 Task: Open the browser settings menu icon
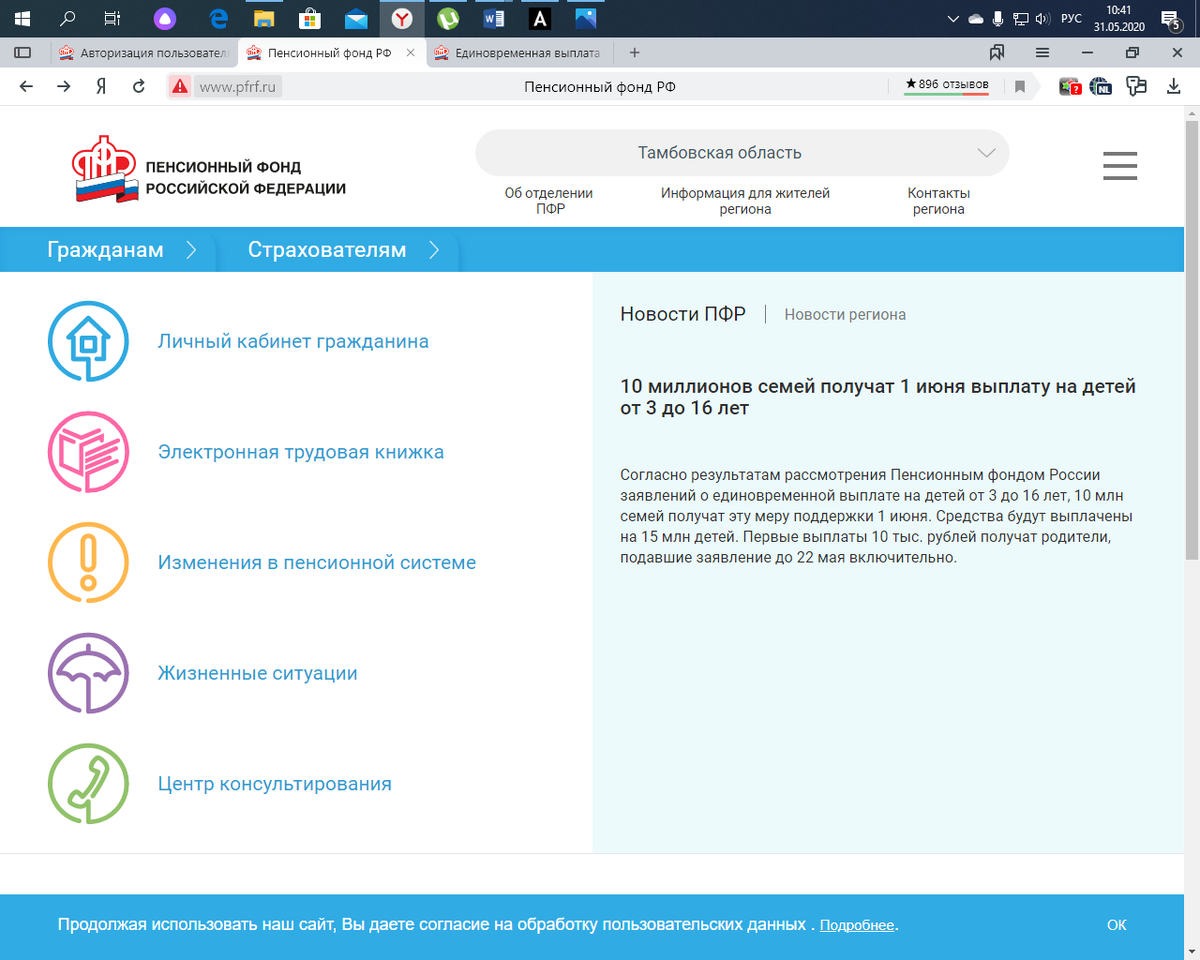pyautogui.click(x=1042, y=53)
